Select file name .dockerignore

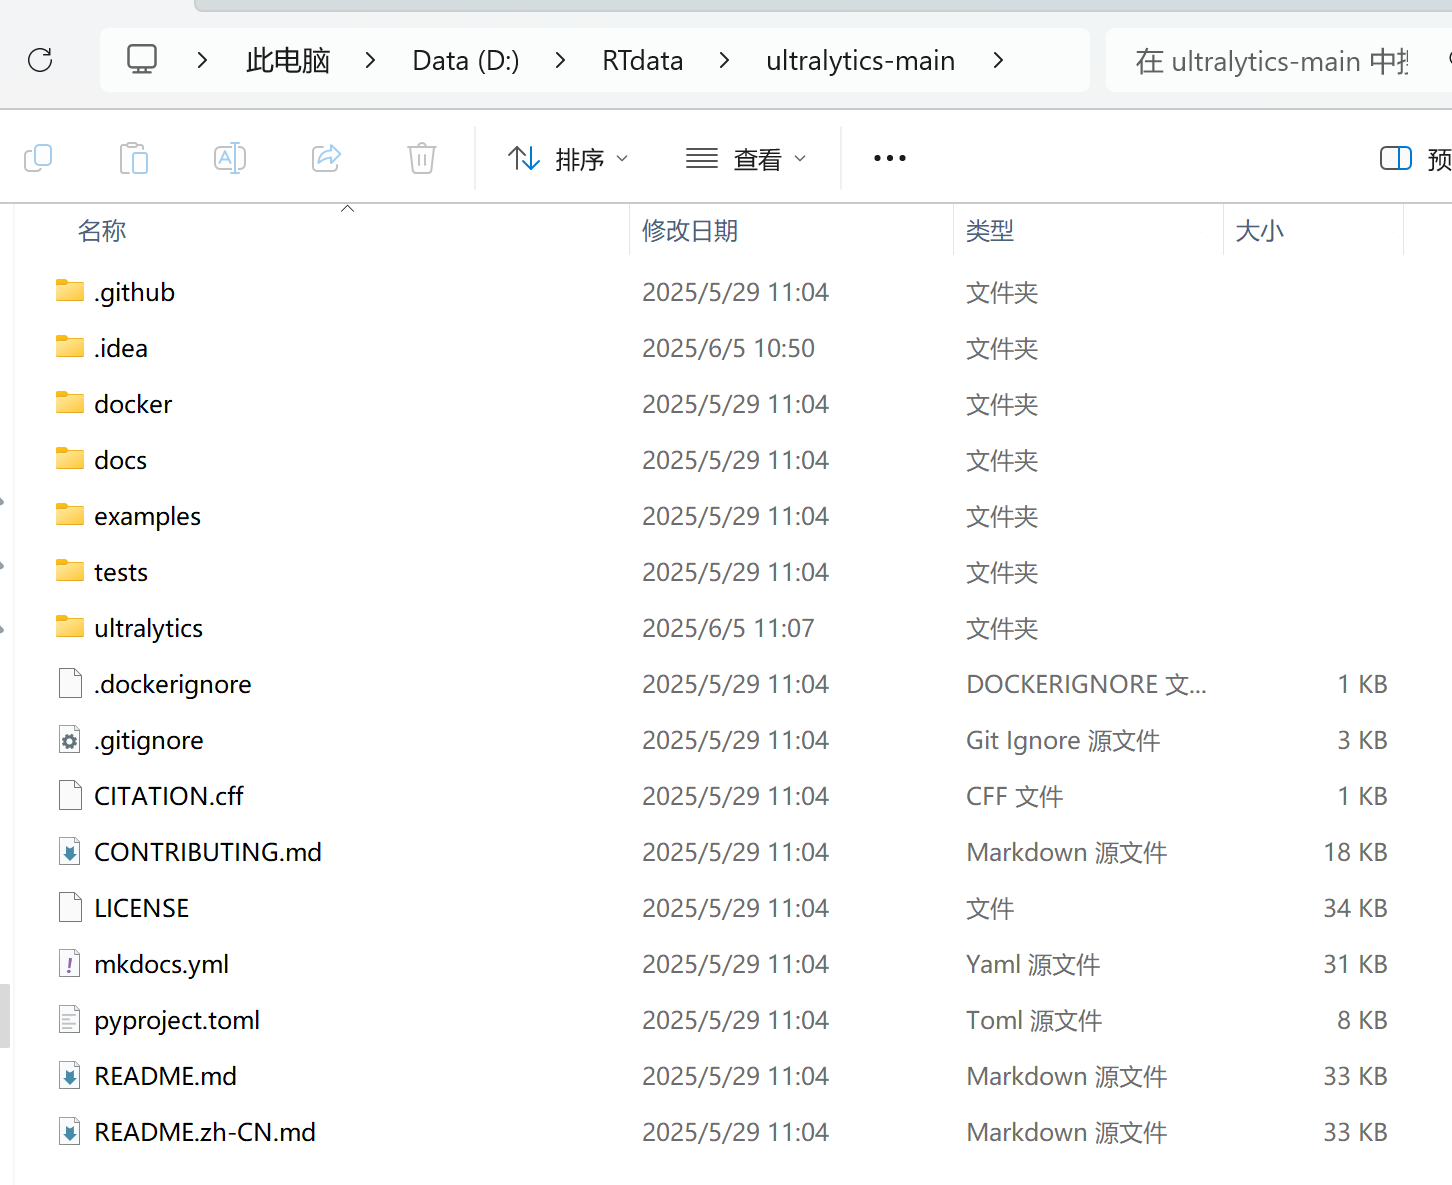[173, 684]
